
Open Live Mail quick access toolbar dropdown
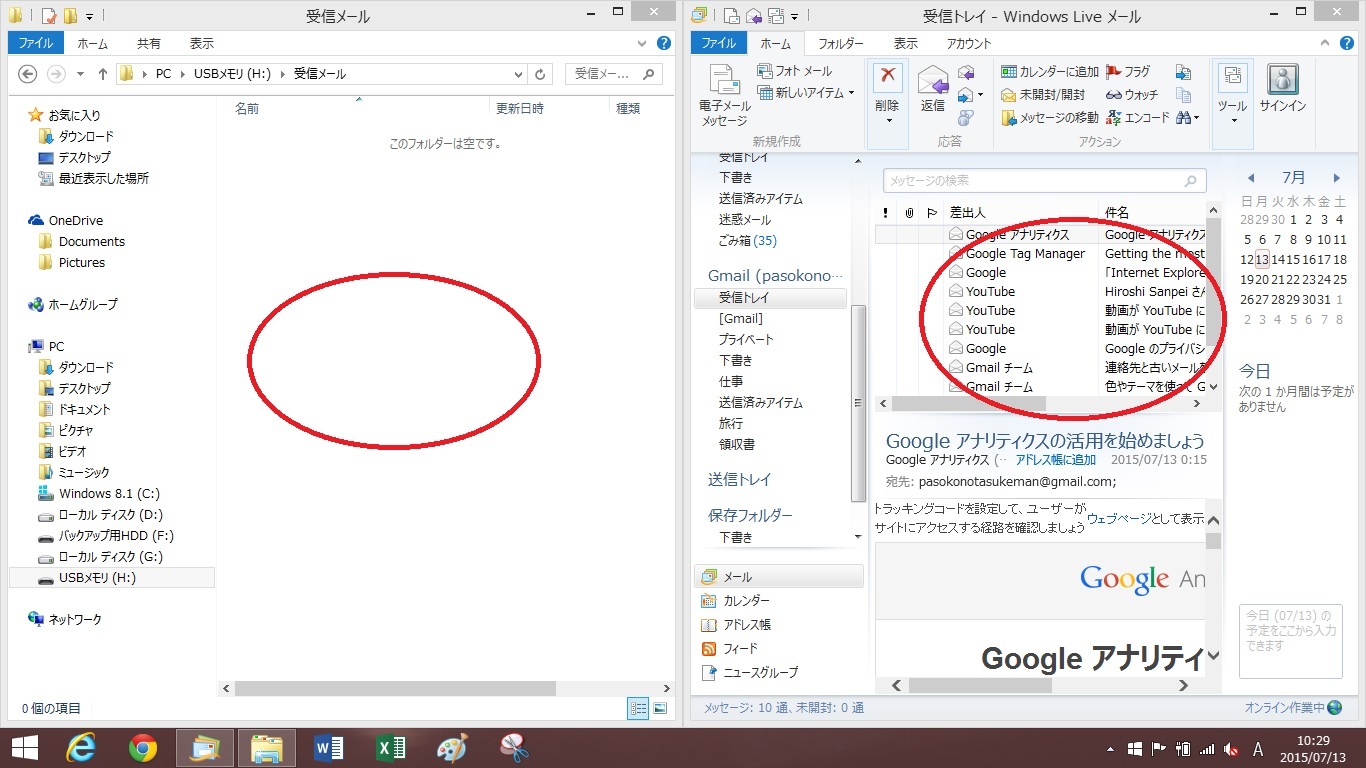coord(794,16)
